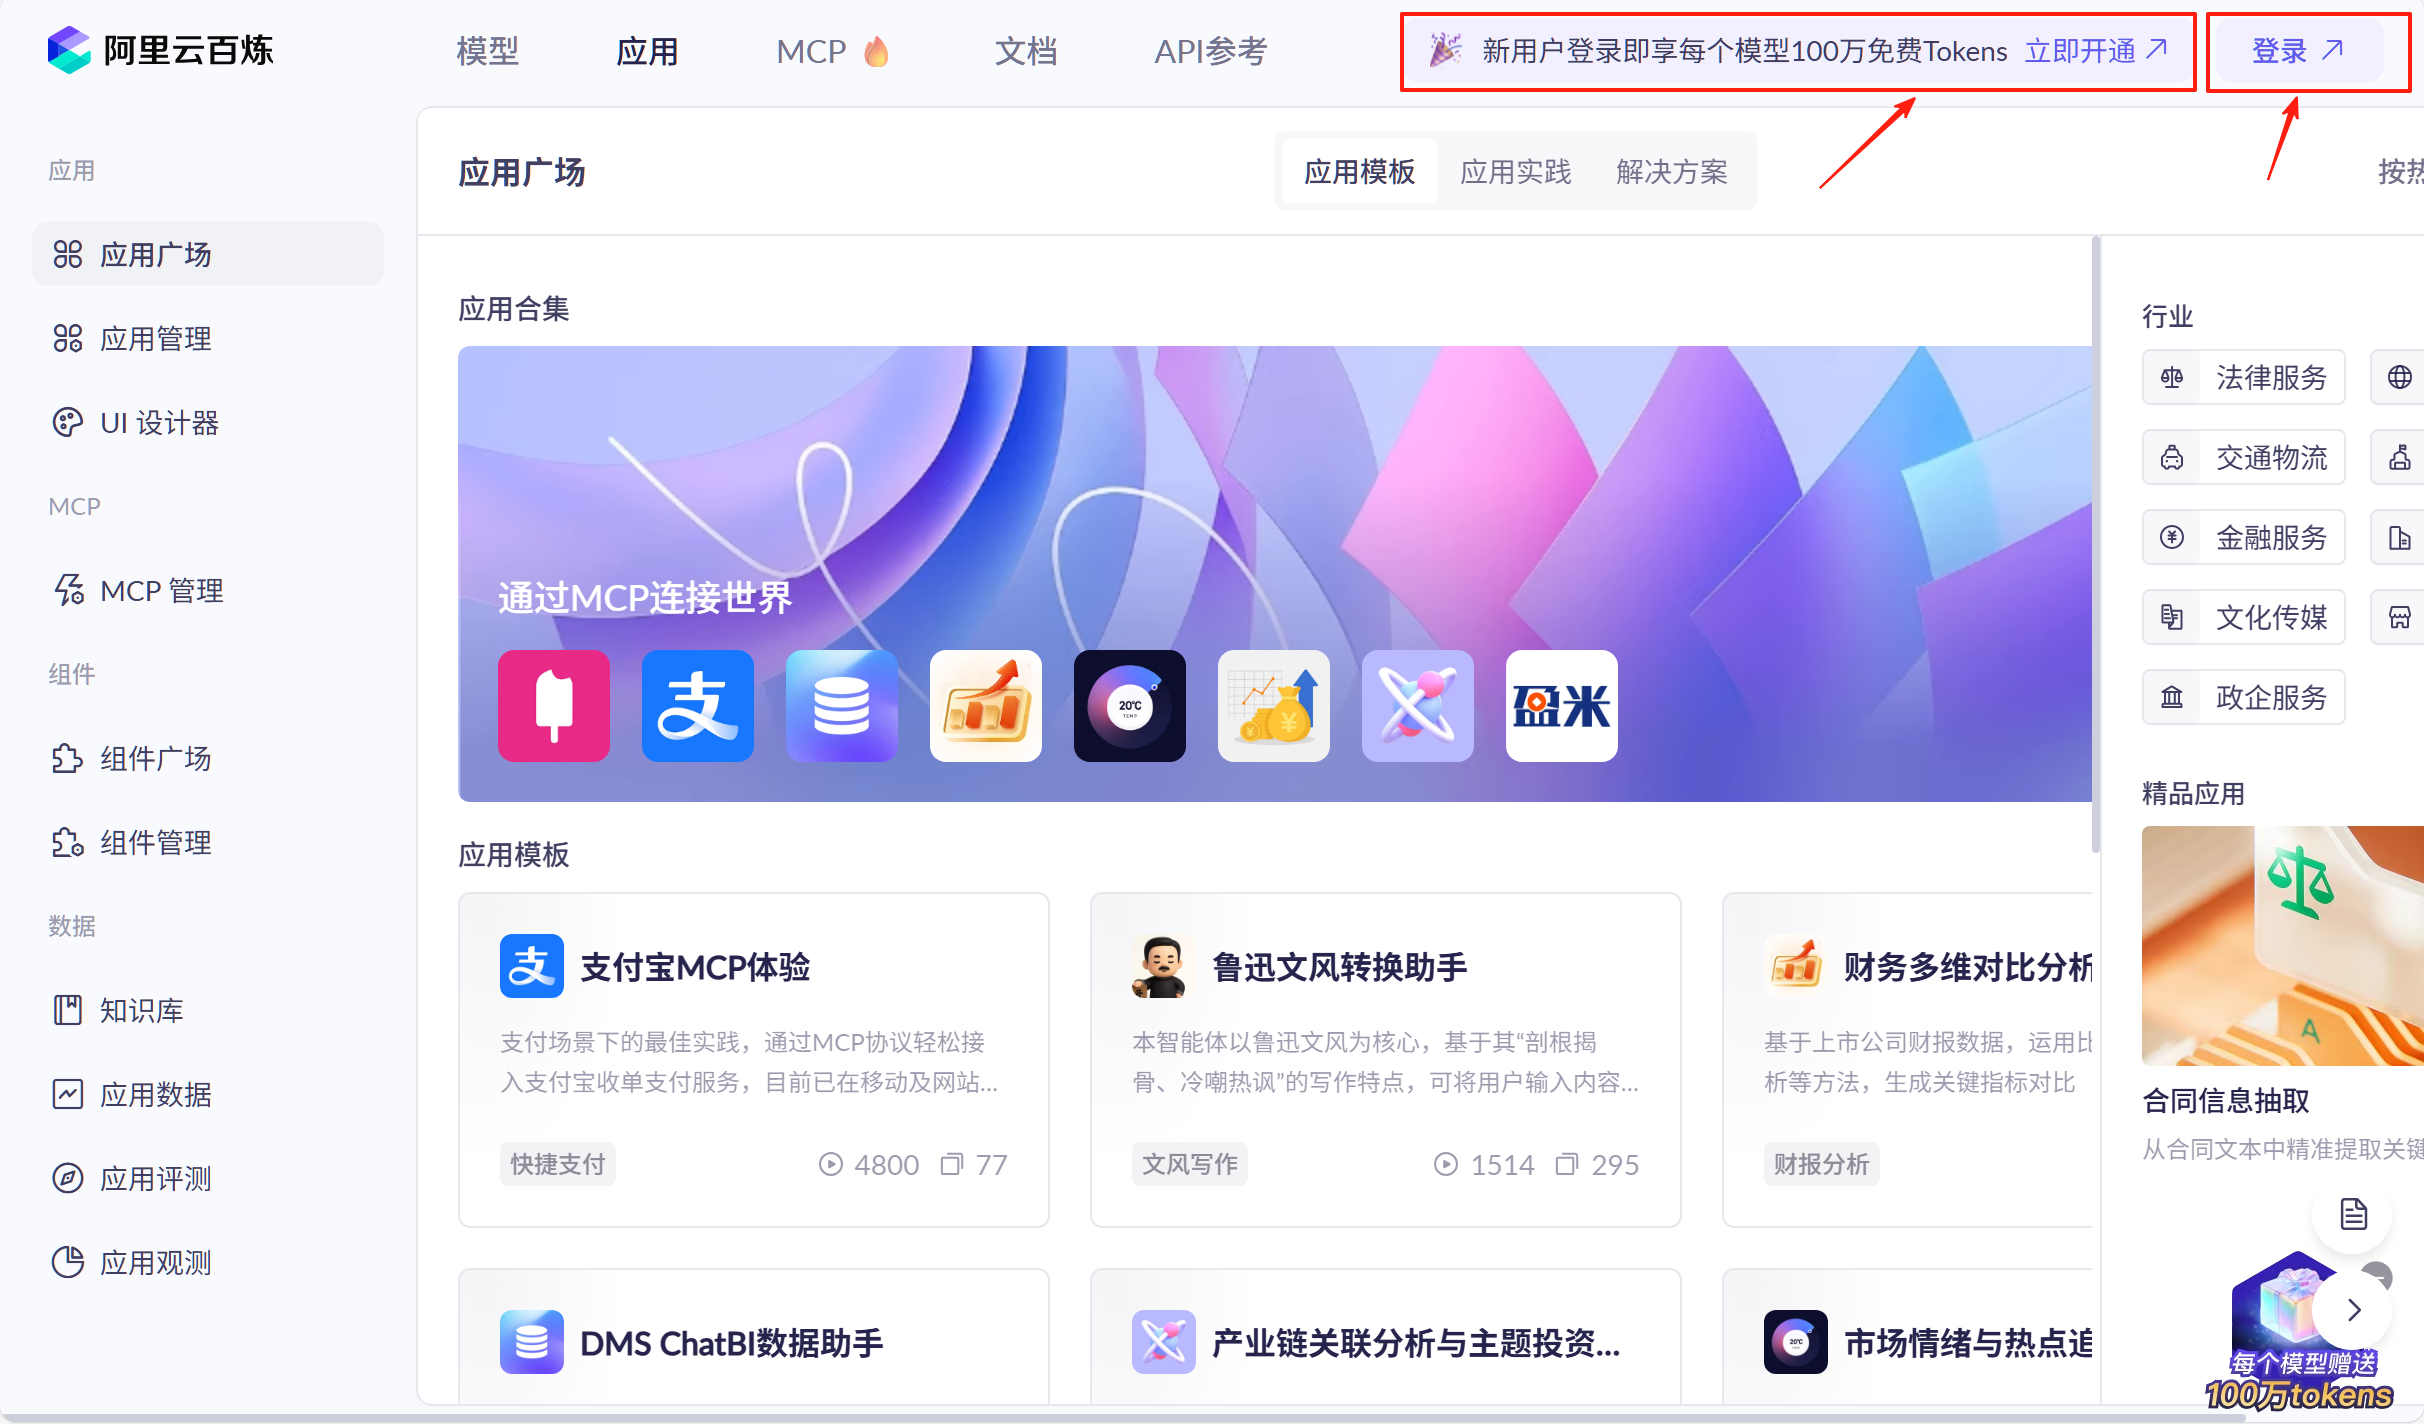Image resolution: width=2424 pixels, height=1424 pixels.
Task: Click the 通过MCP连接世界 banner title
Action: [x=645, y=597]
